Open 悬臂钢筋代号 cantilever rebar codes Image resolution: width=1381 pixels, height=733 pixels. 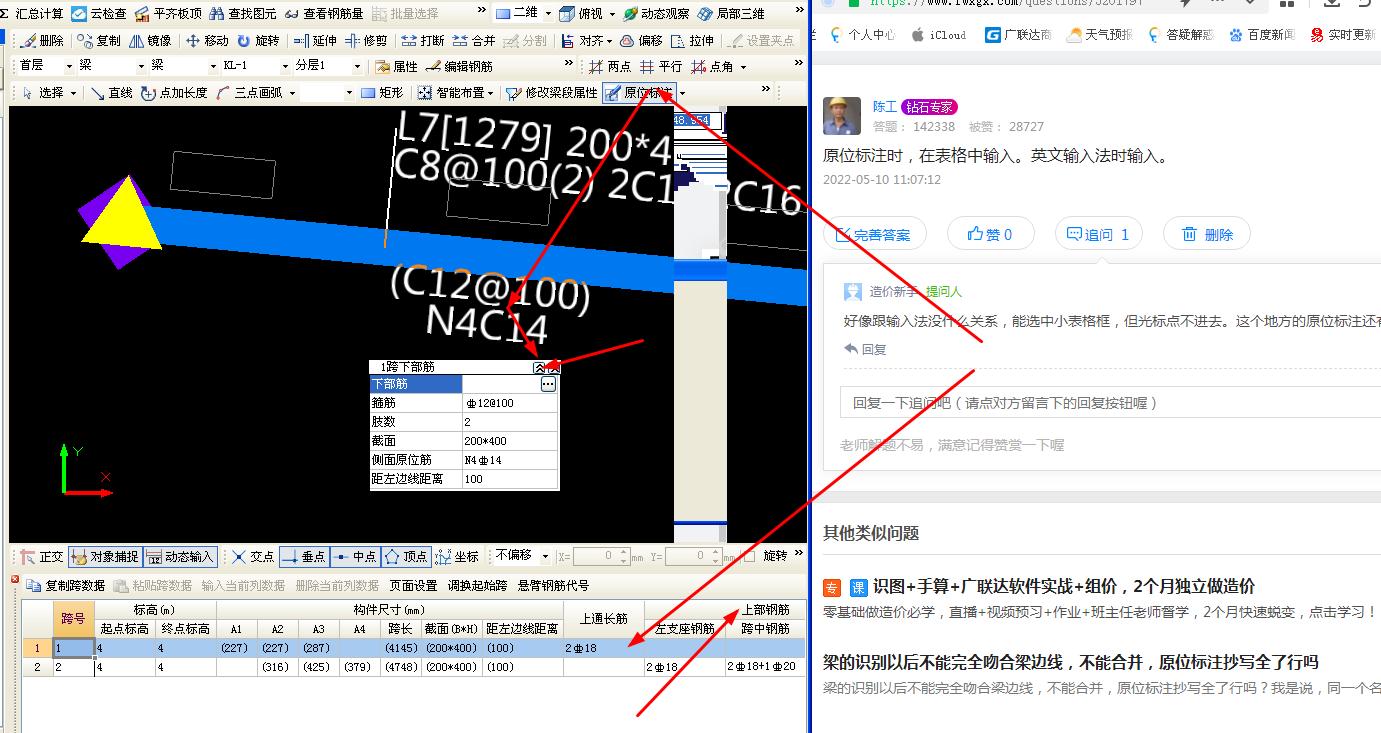(553, 585)
